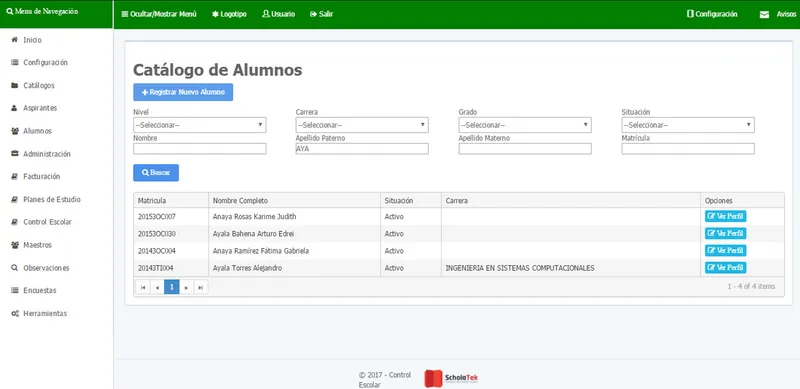
Task: Click the Herramientas gears icon
Action: (15, 313)
